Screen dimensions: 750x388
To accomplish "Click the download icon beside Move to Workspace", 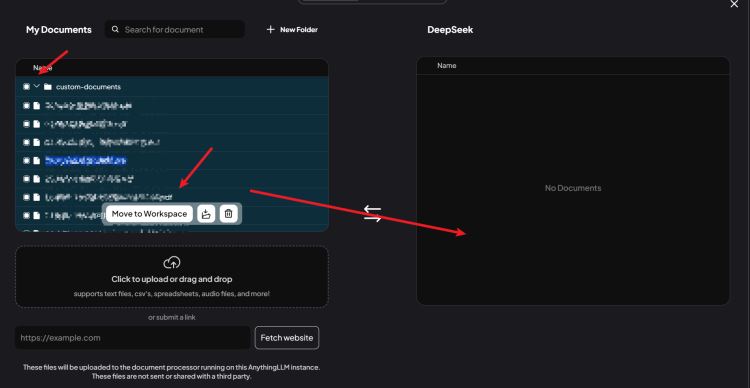I will click(206, 214).
